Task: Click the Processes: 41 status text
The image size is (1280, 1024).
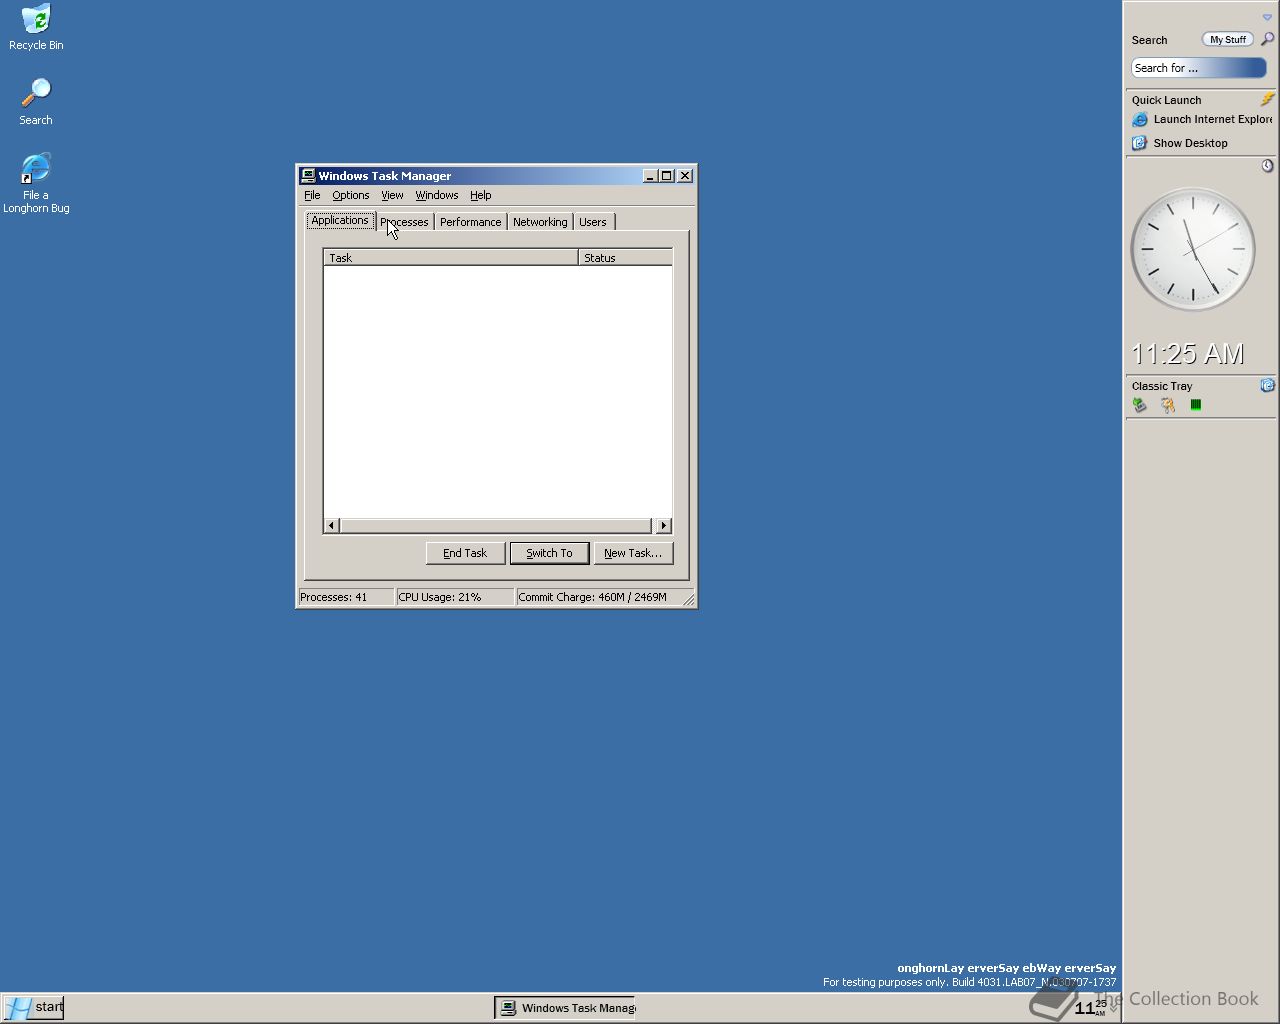Action: coord(333,597)
